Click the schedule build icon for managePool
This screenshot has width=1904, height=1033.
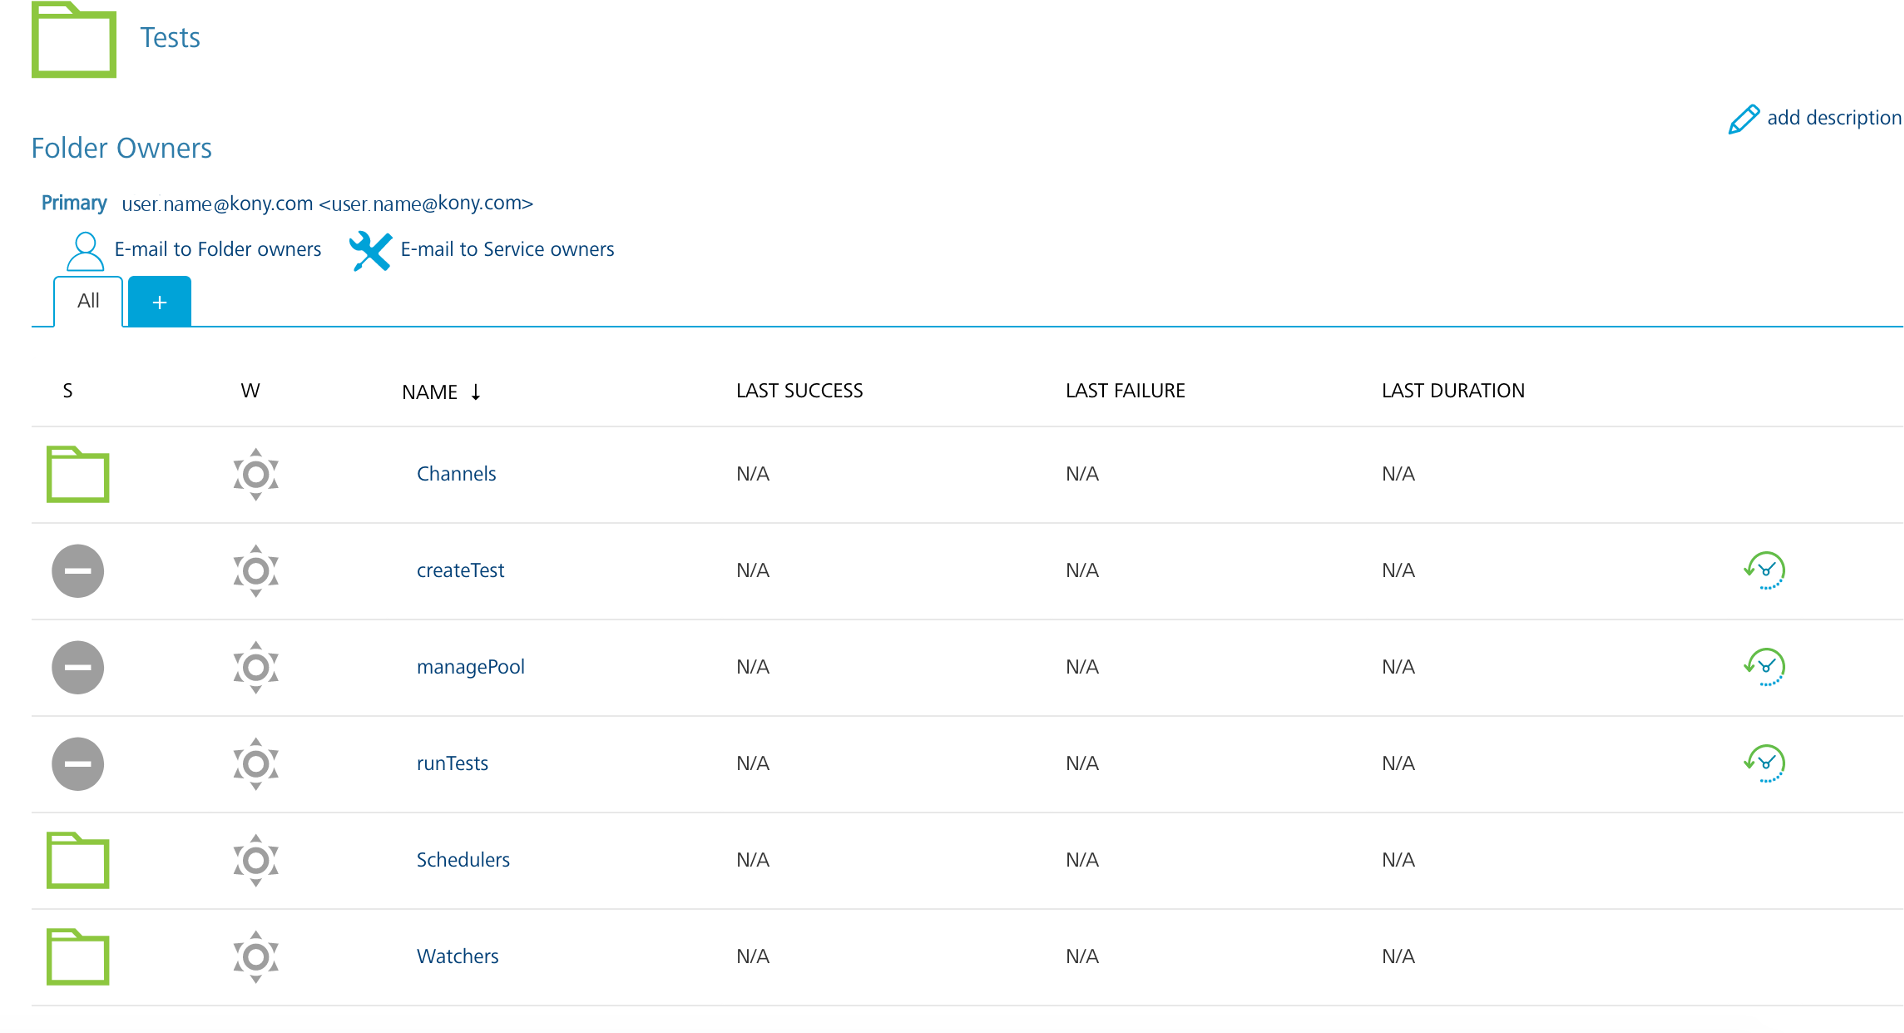point(1765,667)
